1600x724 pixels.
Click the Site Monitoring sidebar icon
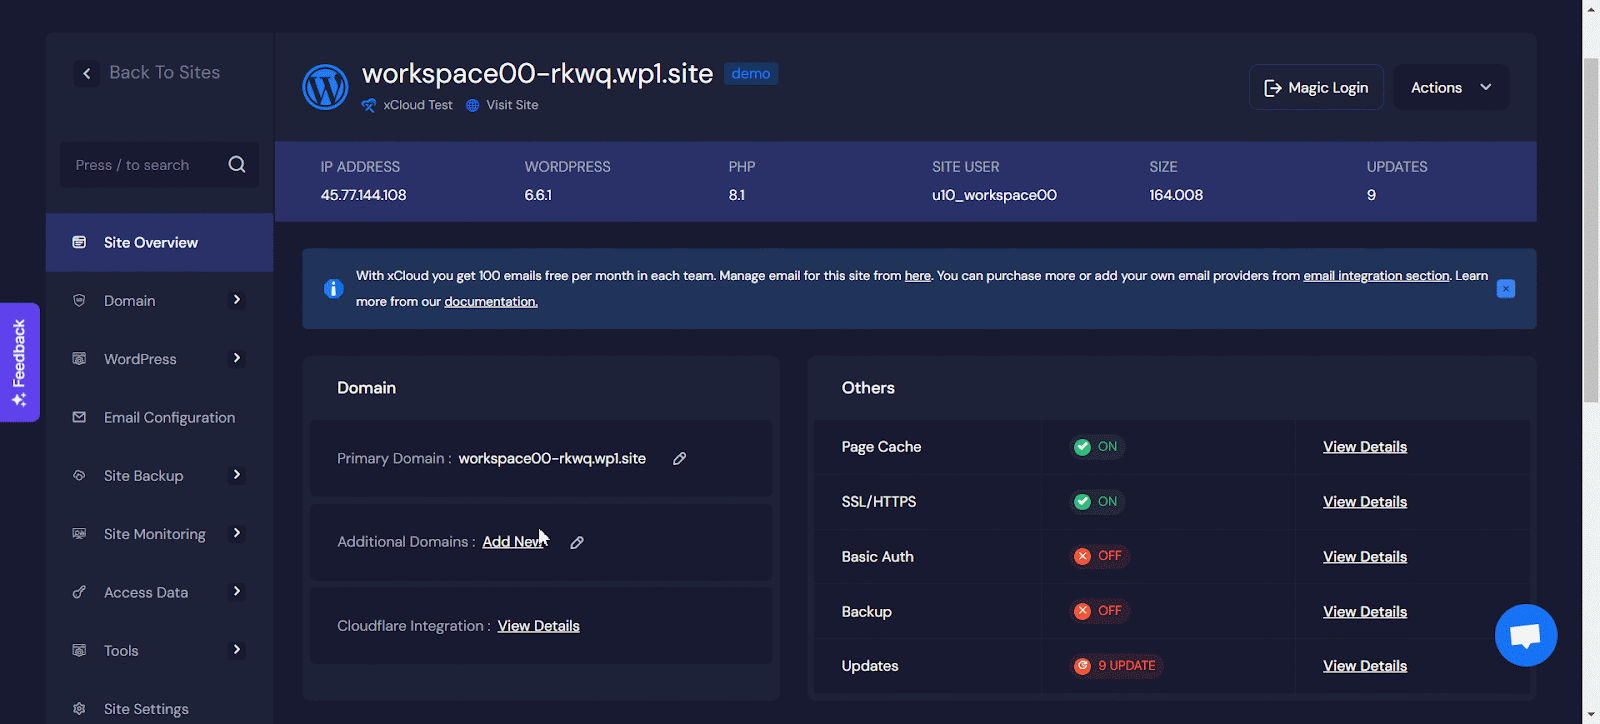[x=79, y=534]
